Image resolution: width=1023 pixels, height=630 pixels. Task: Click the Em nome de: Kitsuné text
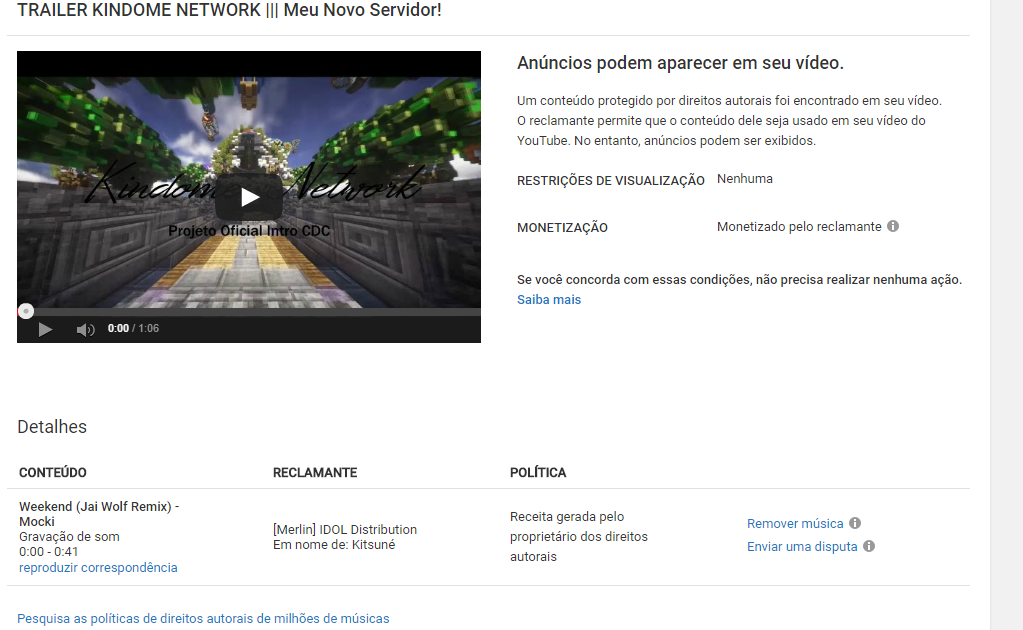tap(333, 545)
